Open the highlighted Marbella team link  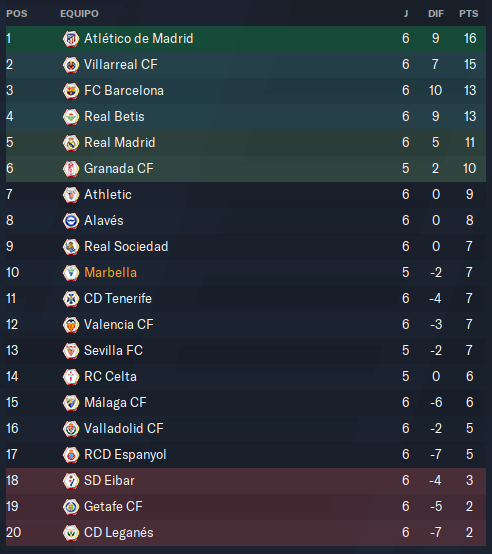111,273
